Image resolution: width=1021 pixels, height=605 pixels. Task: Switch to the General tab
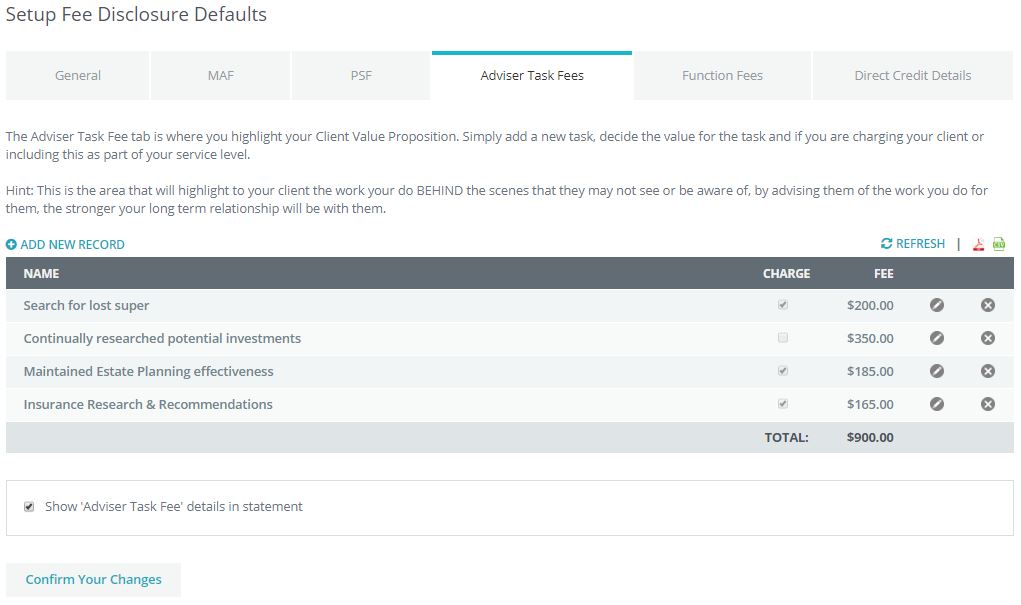pos(78,76)
